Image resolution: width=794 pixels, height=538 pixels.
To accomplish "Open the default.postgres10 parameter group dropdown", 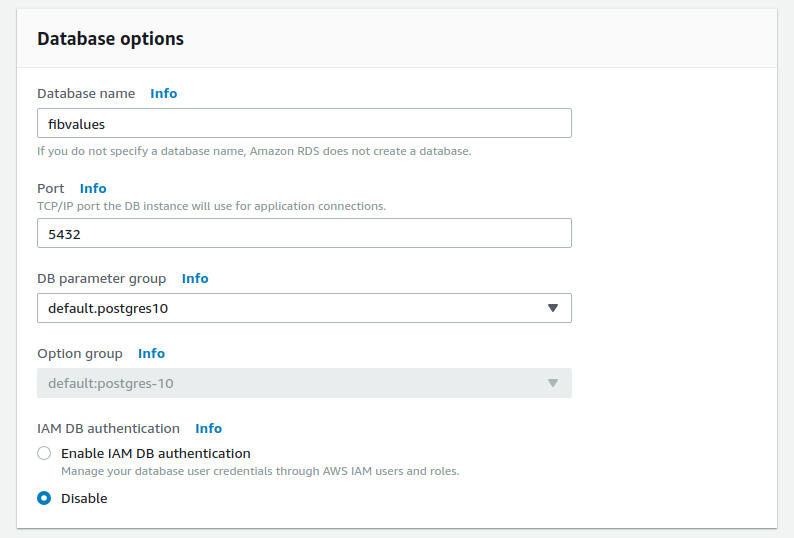I will [x=304, y=308].
